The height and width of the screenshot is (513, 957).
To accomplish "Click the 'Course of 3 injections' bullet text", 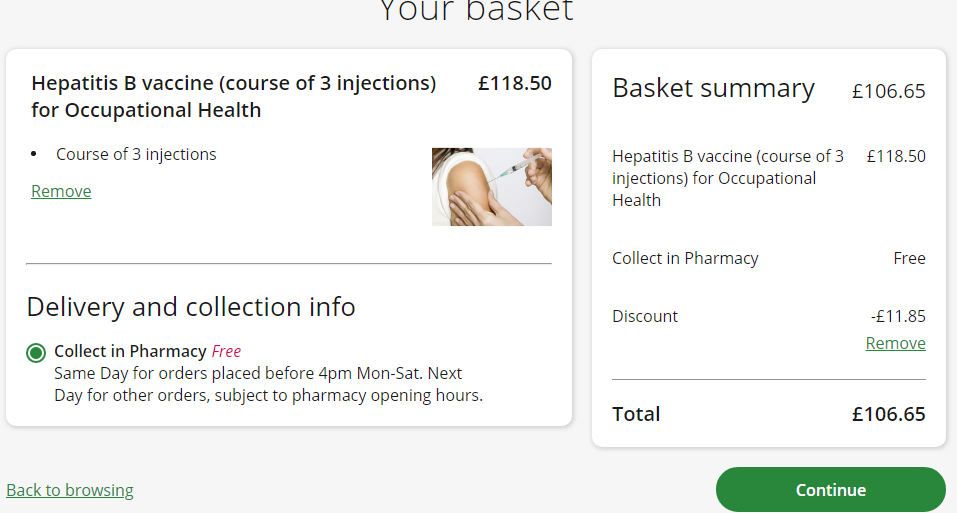I will (x=136, y=154).
